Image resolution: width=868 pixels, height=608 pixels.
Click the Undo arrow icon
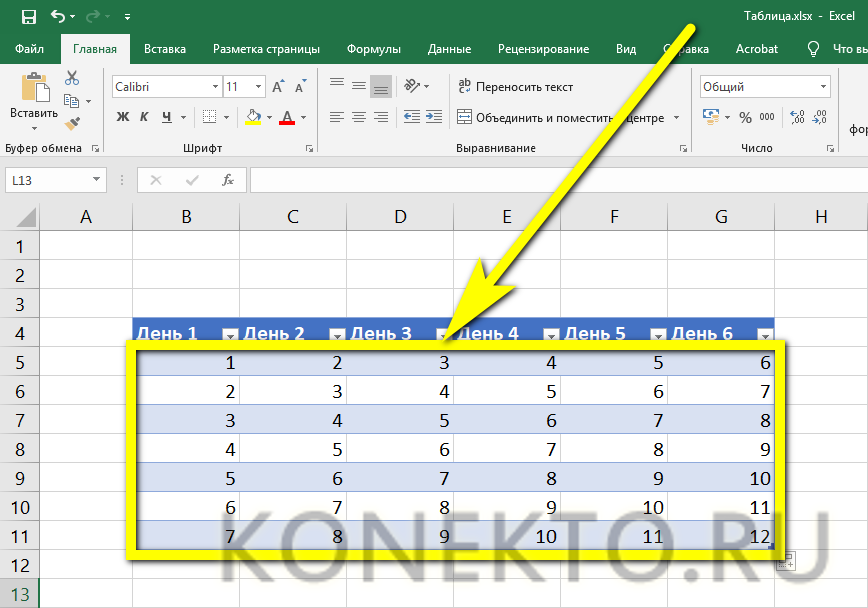click(58, 17)
